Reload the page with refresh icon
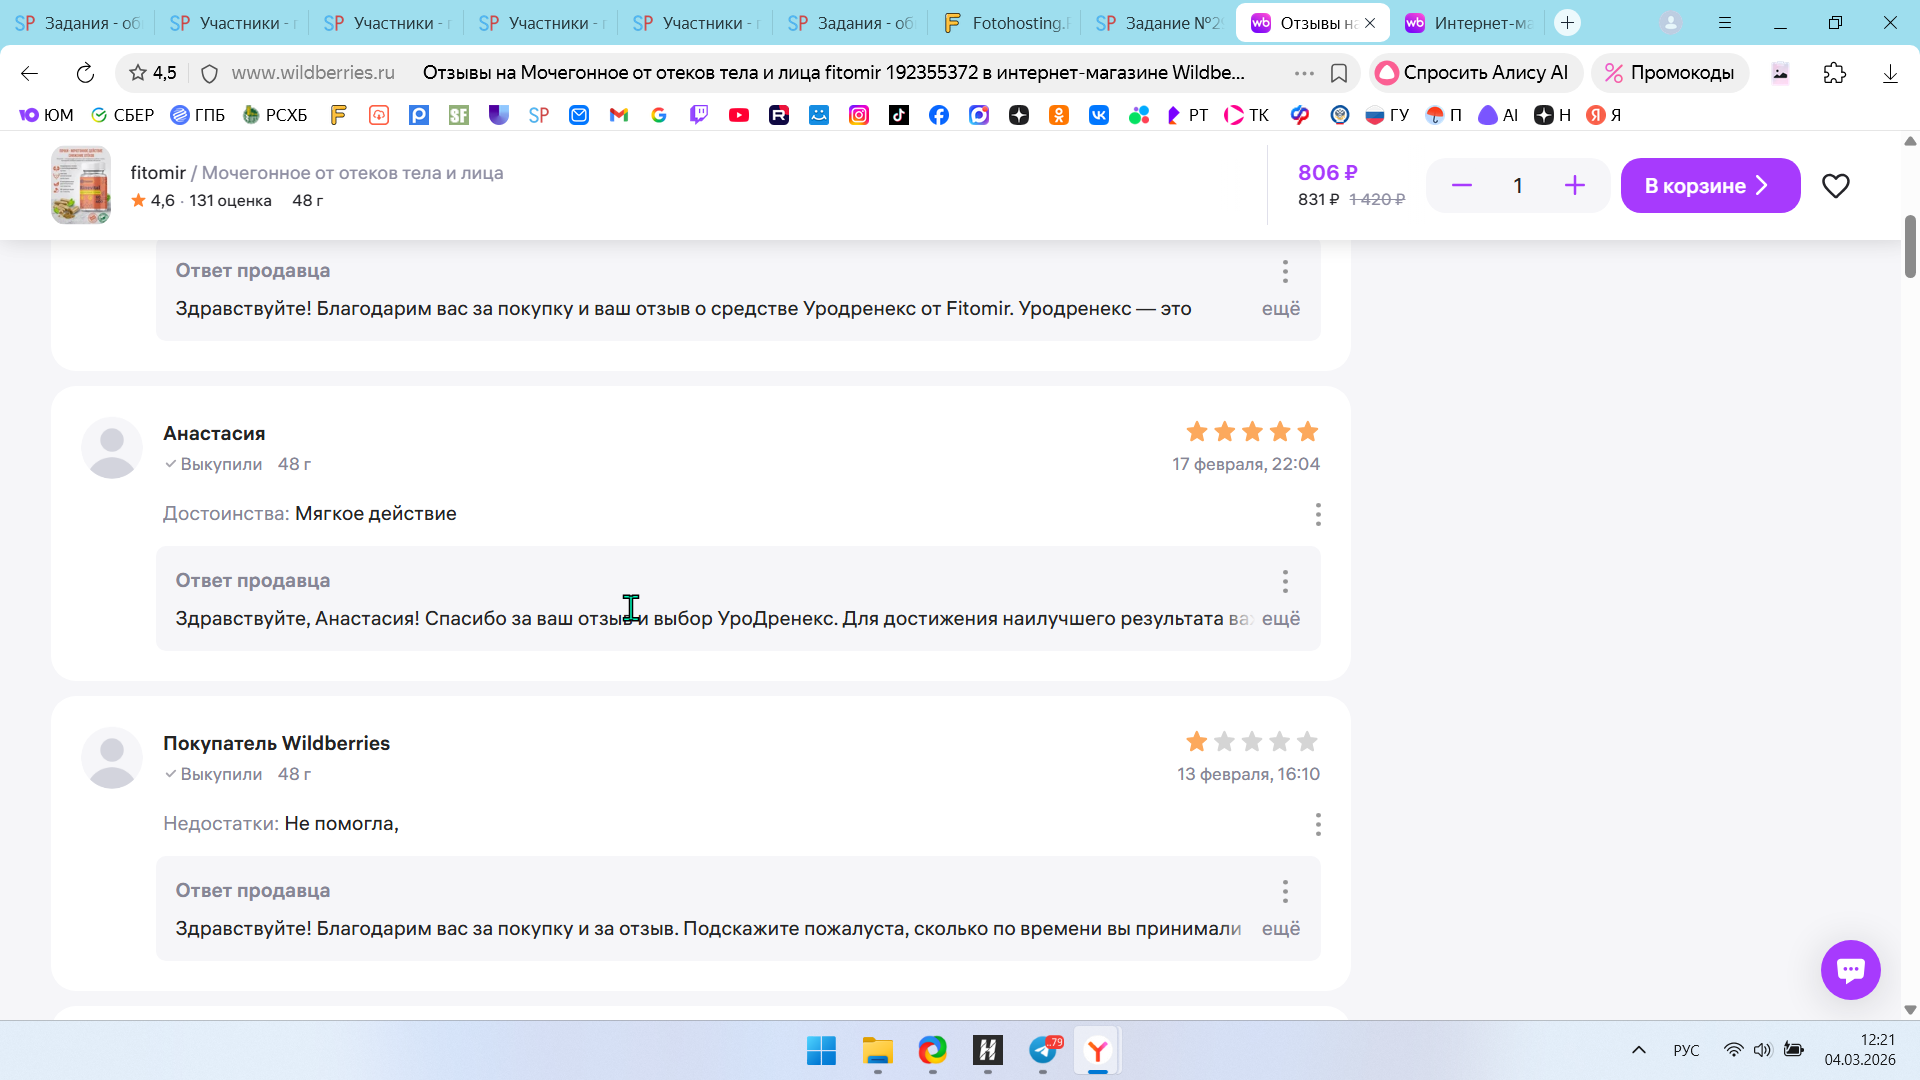Screen dimensions: 1920x1080 tap(85, 73)
